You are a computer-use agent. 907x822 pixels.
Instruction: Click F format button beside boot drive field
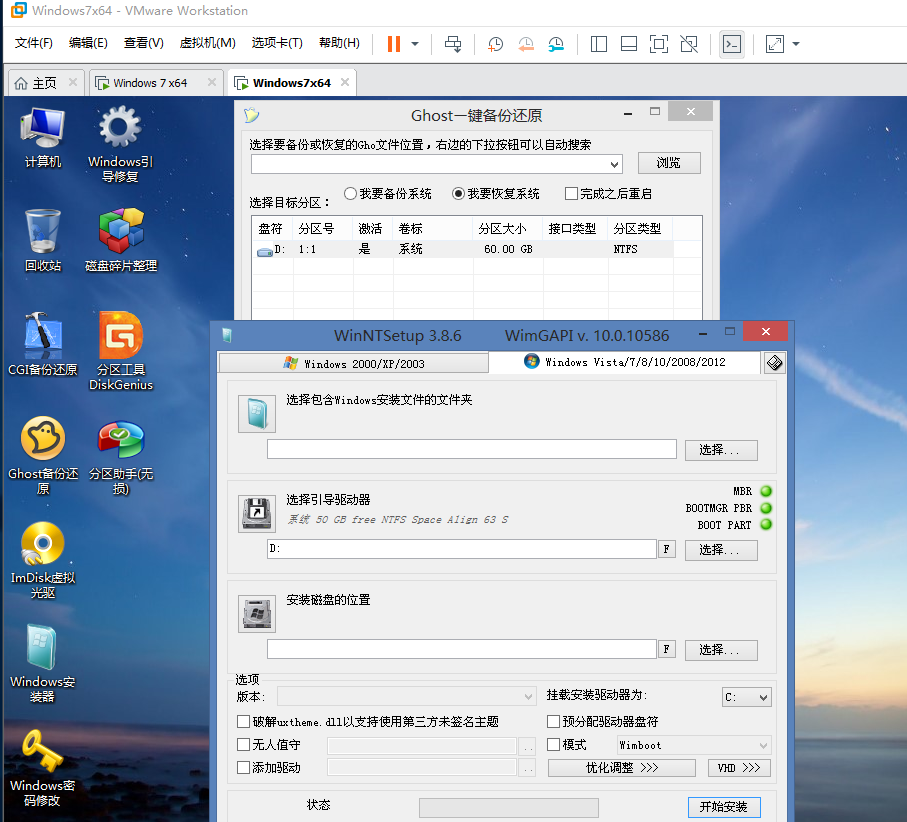coord(666,549)
